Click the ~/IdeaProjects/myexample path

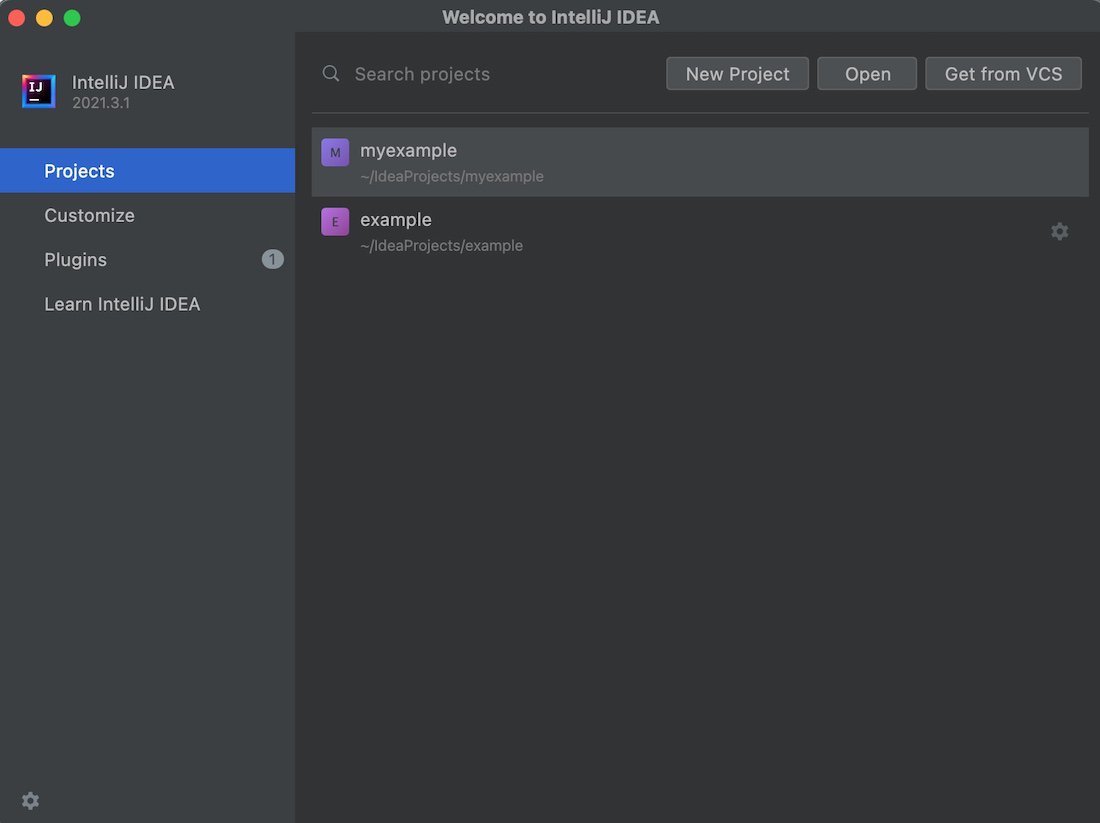pos(452,176)
